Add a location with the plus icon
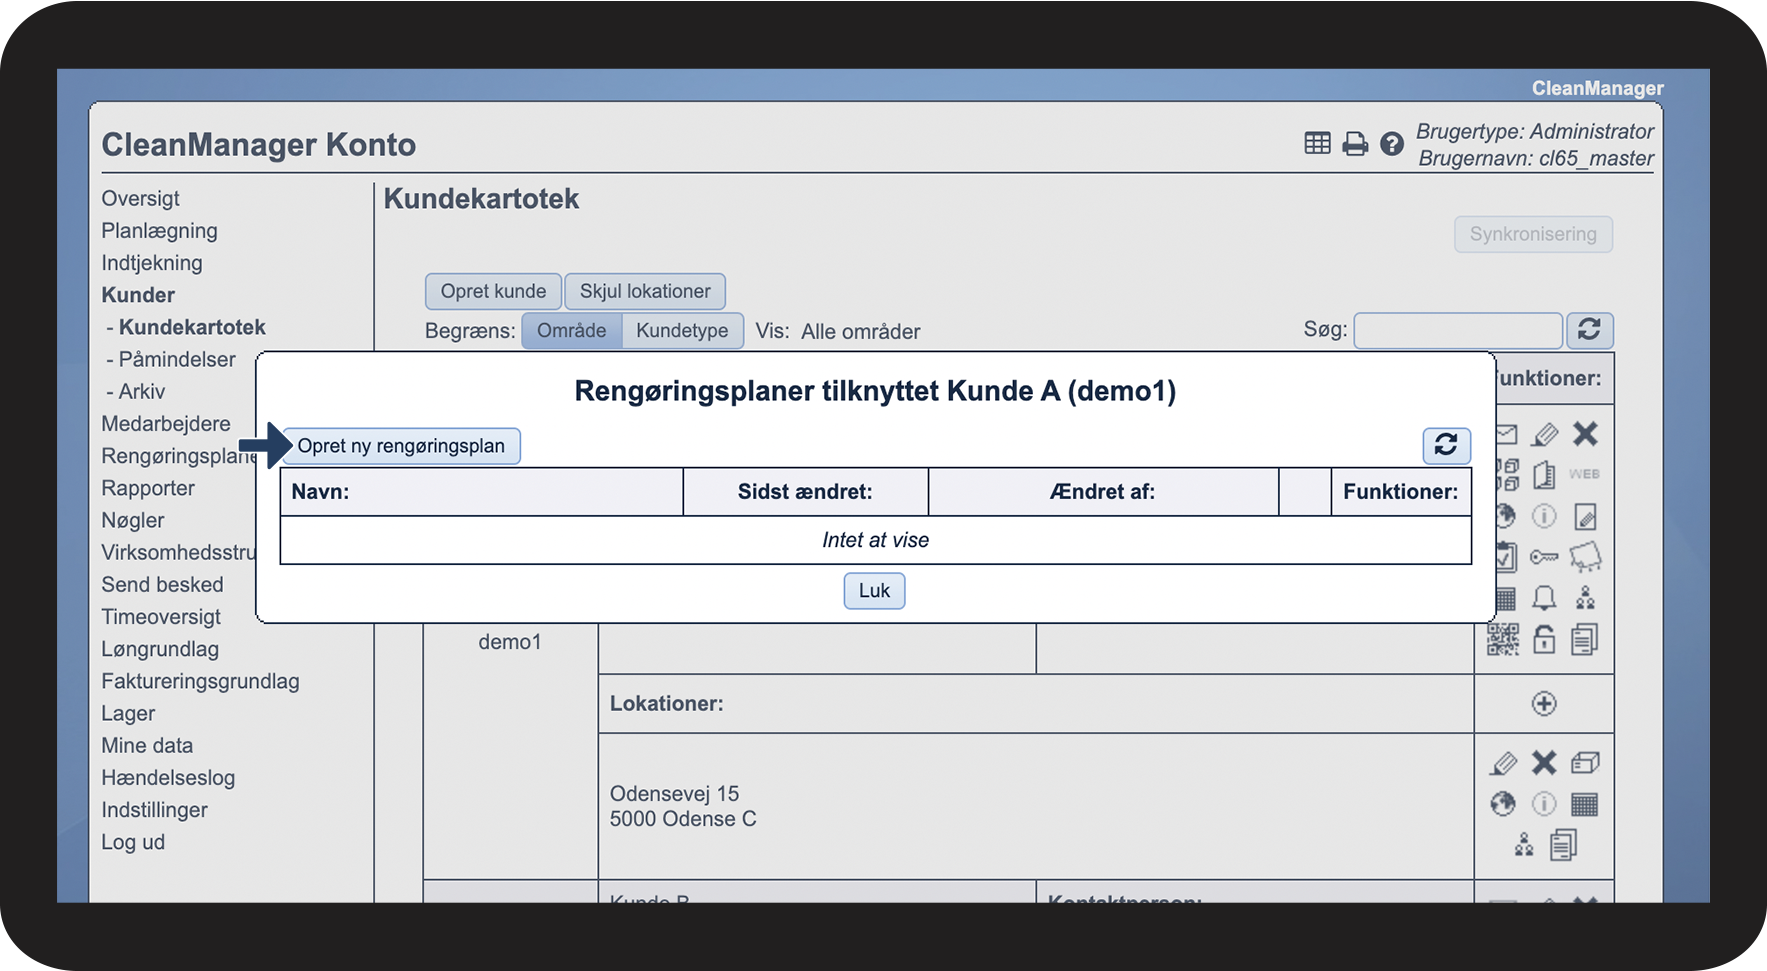 pyautogui.click(x=1544, y=704)
